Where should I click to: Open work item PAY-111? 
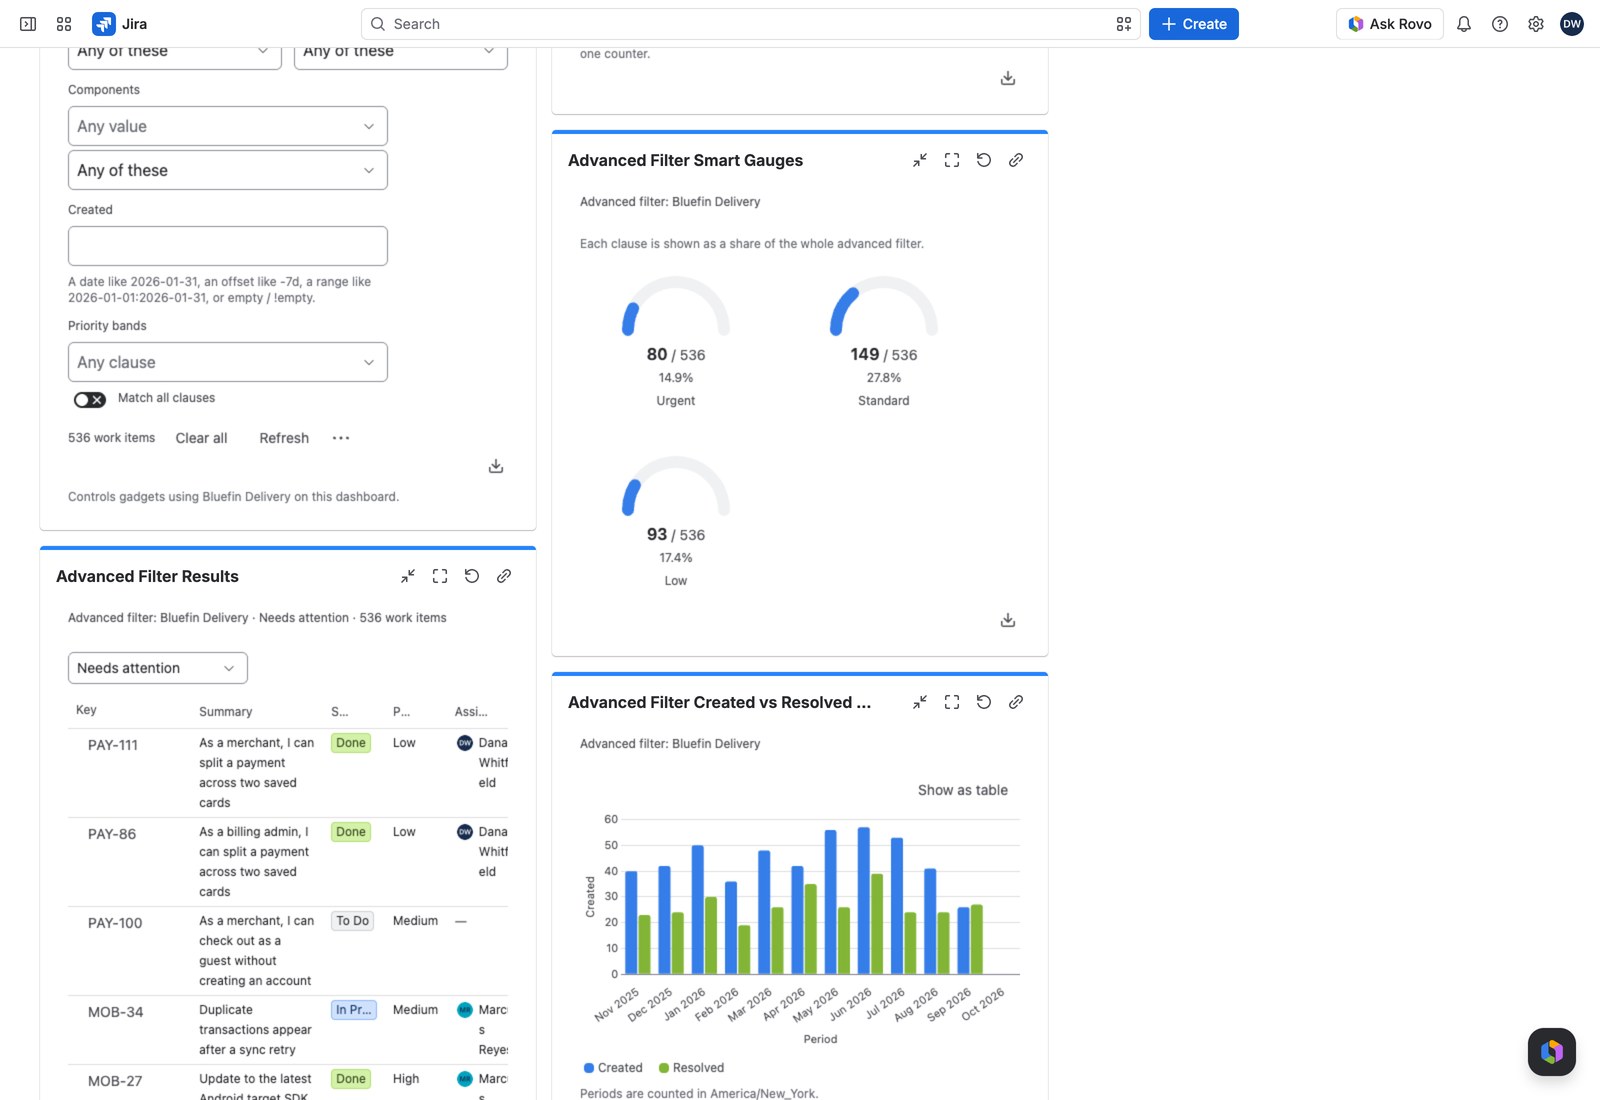tap(113, 745)
